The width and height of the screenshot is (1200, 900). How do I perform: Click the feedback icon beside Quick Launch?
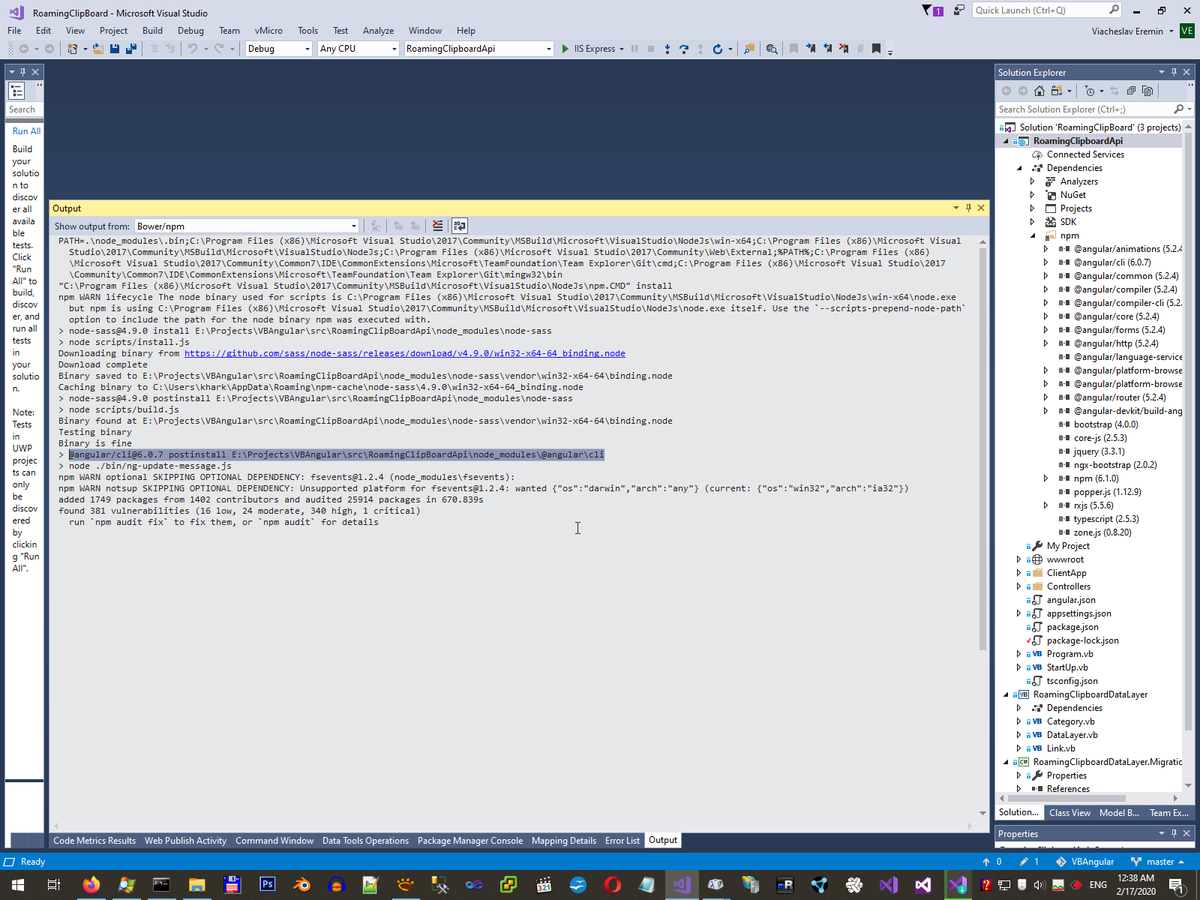pos(959,10)
